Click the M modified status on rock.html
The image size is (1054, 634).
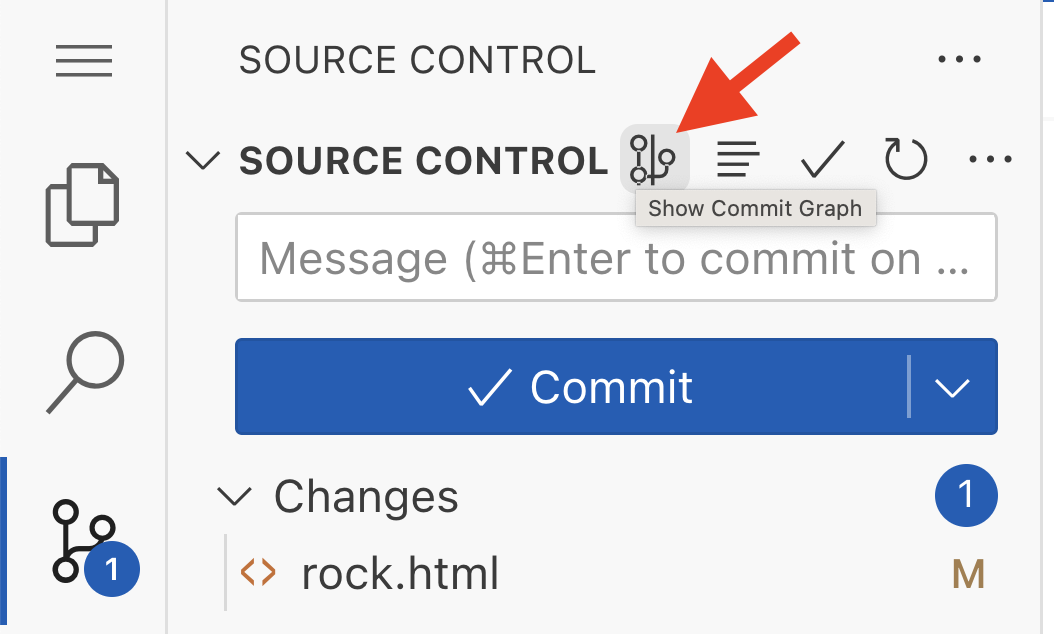[969, 574]
